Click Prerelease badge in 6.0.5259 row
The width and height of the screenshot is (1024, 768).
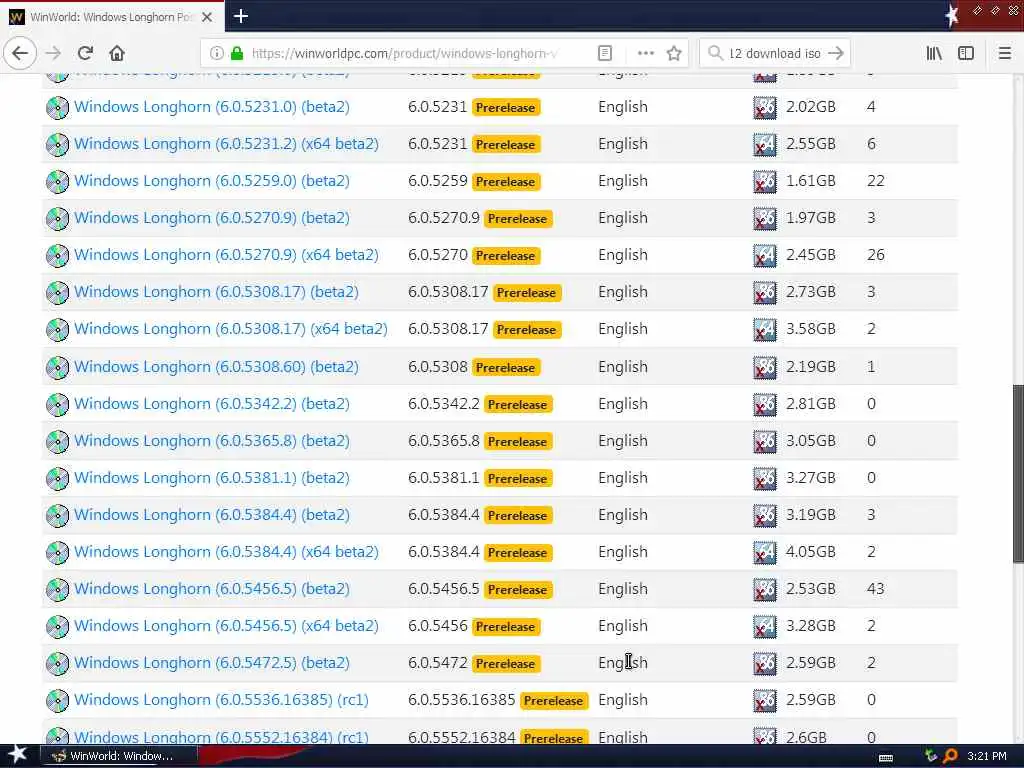point(505,182)
